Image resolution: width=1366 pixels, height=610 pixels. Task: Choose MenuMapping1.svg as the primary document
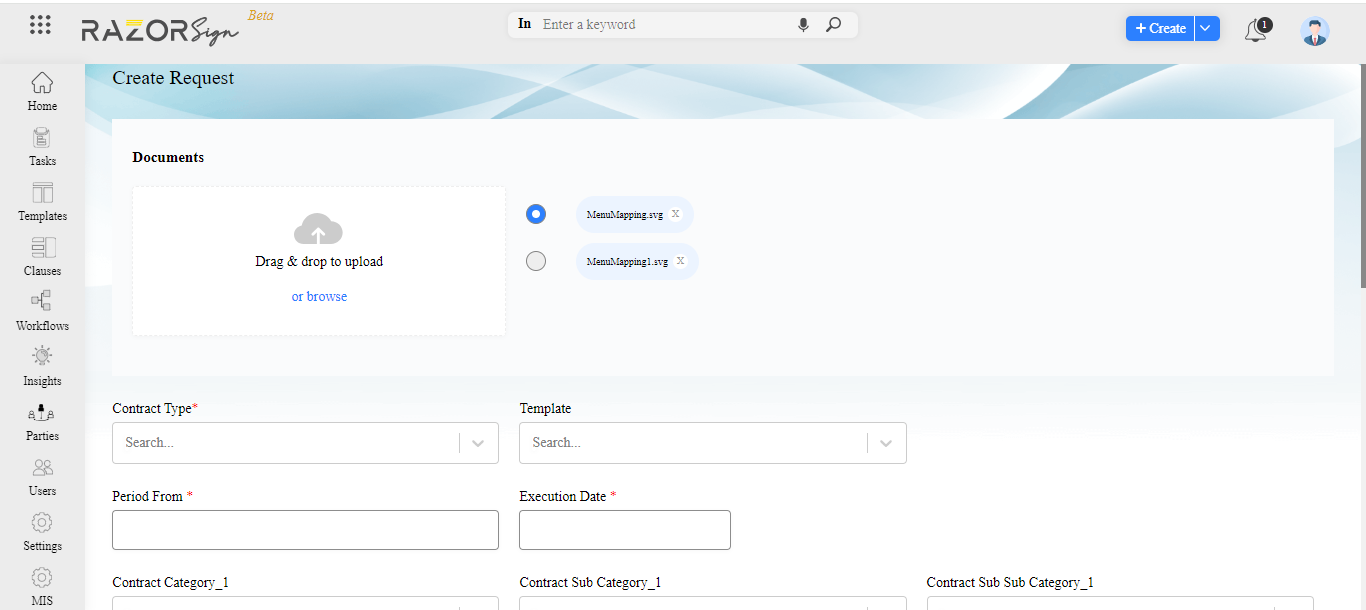coord(536,260)
